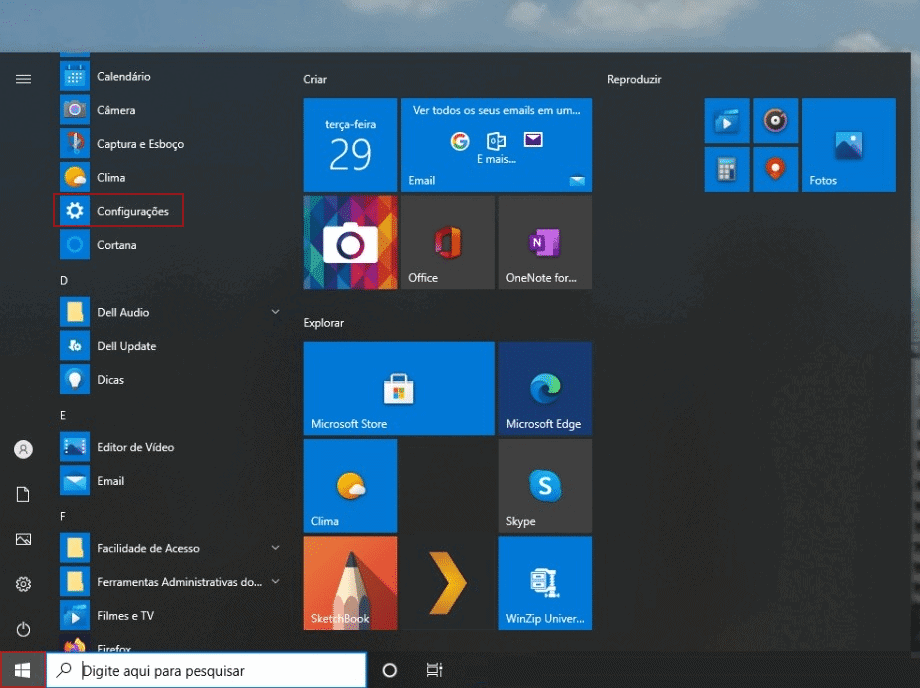This screenshot has height=688, width=920.
Task: Open Clima in the app list
Action: click(170, 177)
